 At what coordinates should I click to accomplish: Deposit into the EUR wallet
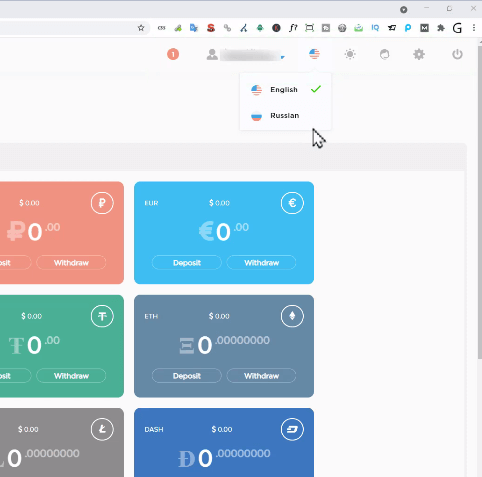(187, 263)
